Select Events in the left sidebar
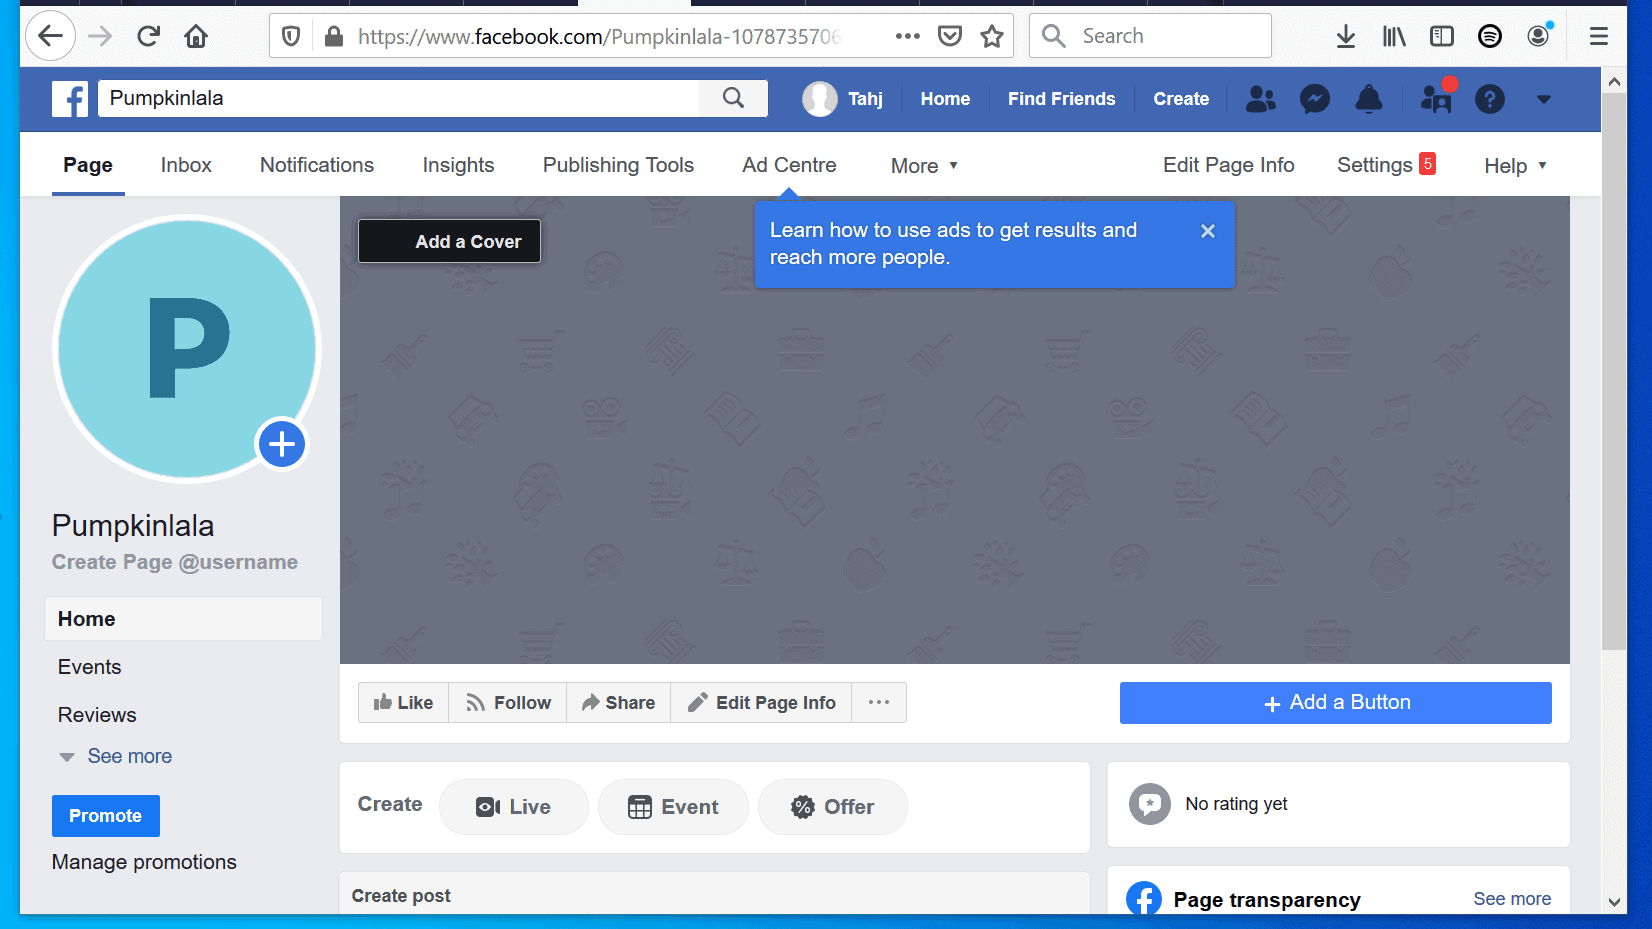 click(89, 667)
